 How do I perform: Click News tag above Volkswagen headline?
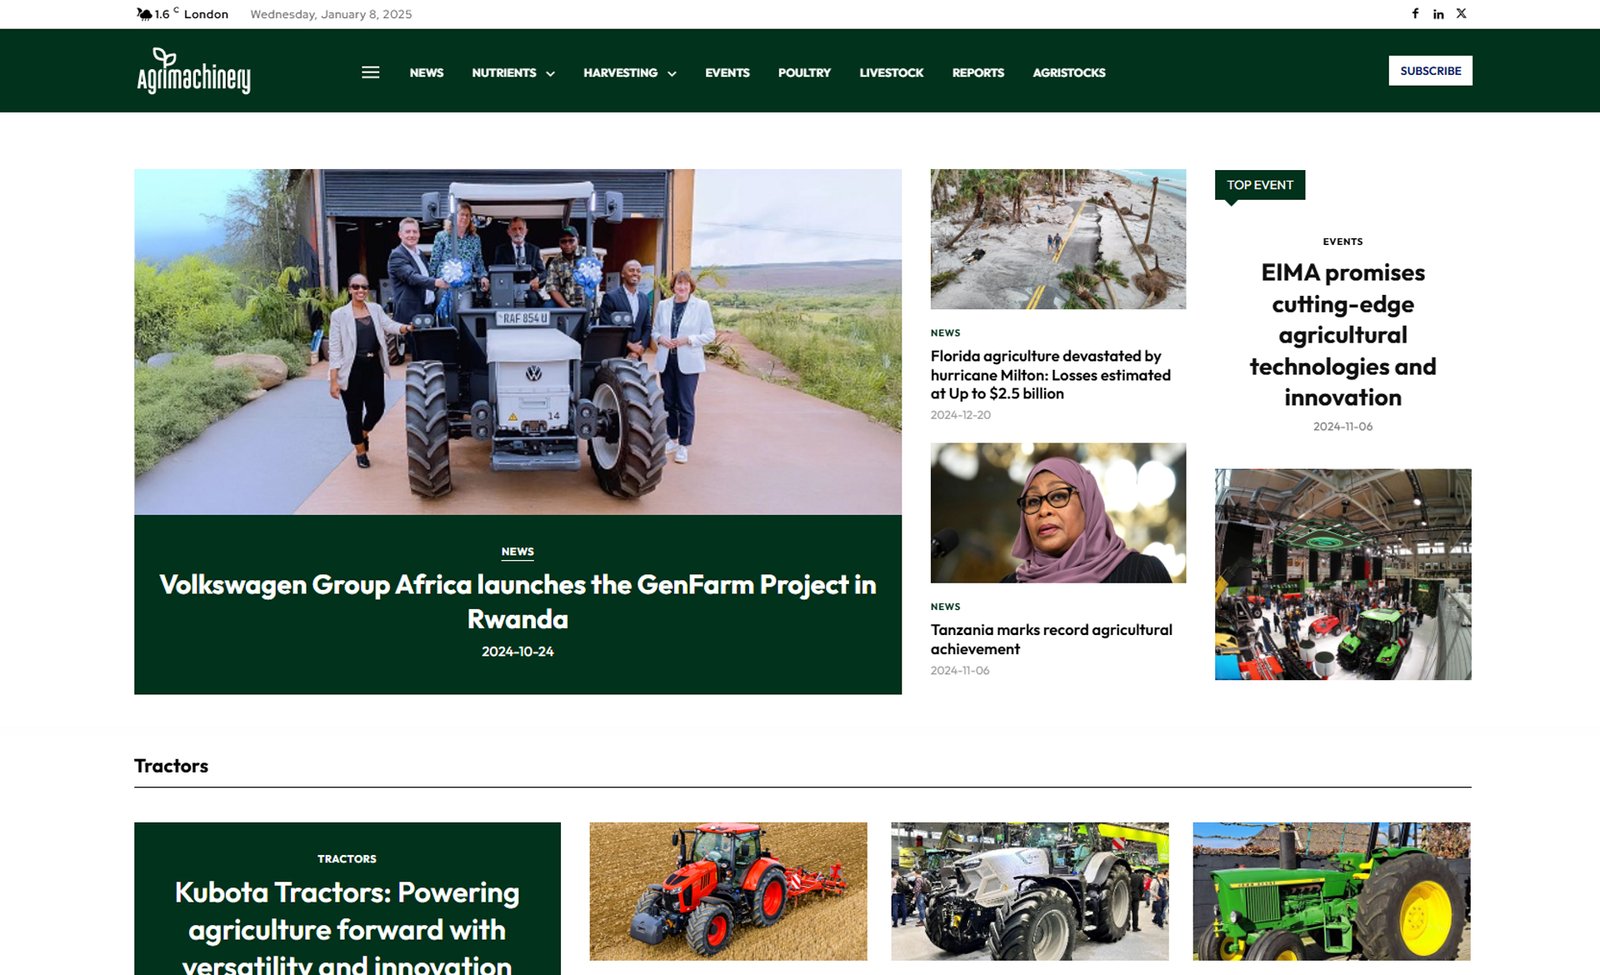coord(517,552)
